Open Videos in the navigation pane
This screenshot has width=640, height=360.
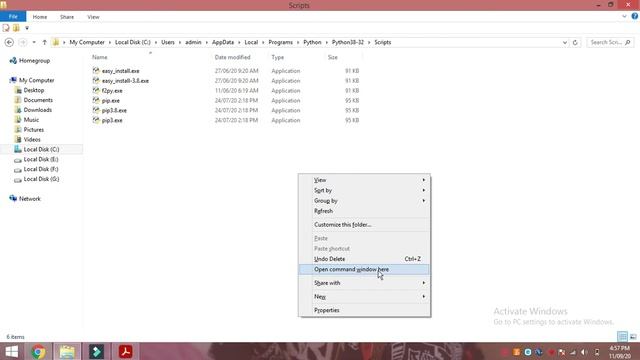pyautogui.click(x=32, y=140)
